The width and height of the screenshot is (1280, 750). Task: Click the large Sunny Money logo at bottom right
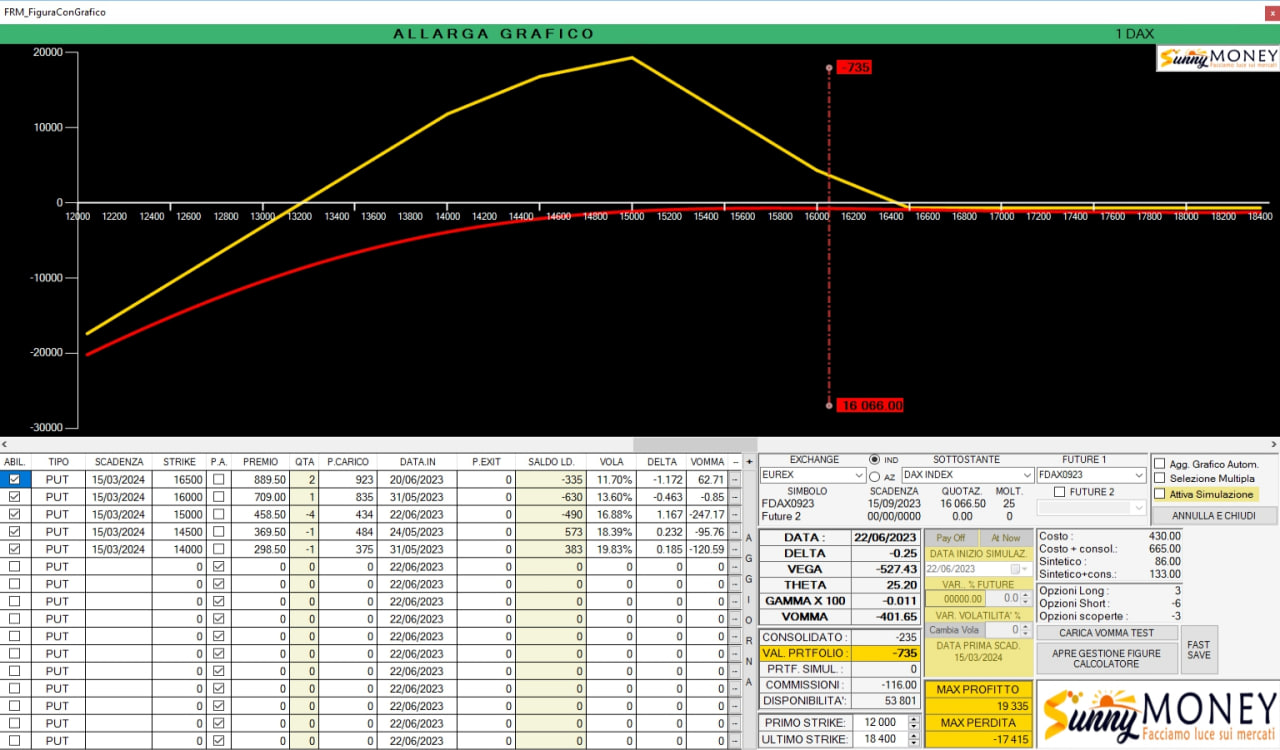(x=1158, y=713)
